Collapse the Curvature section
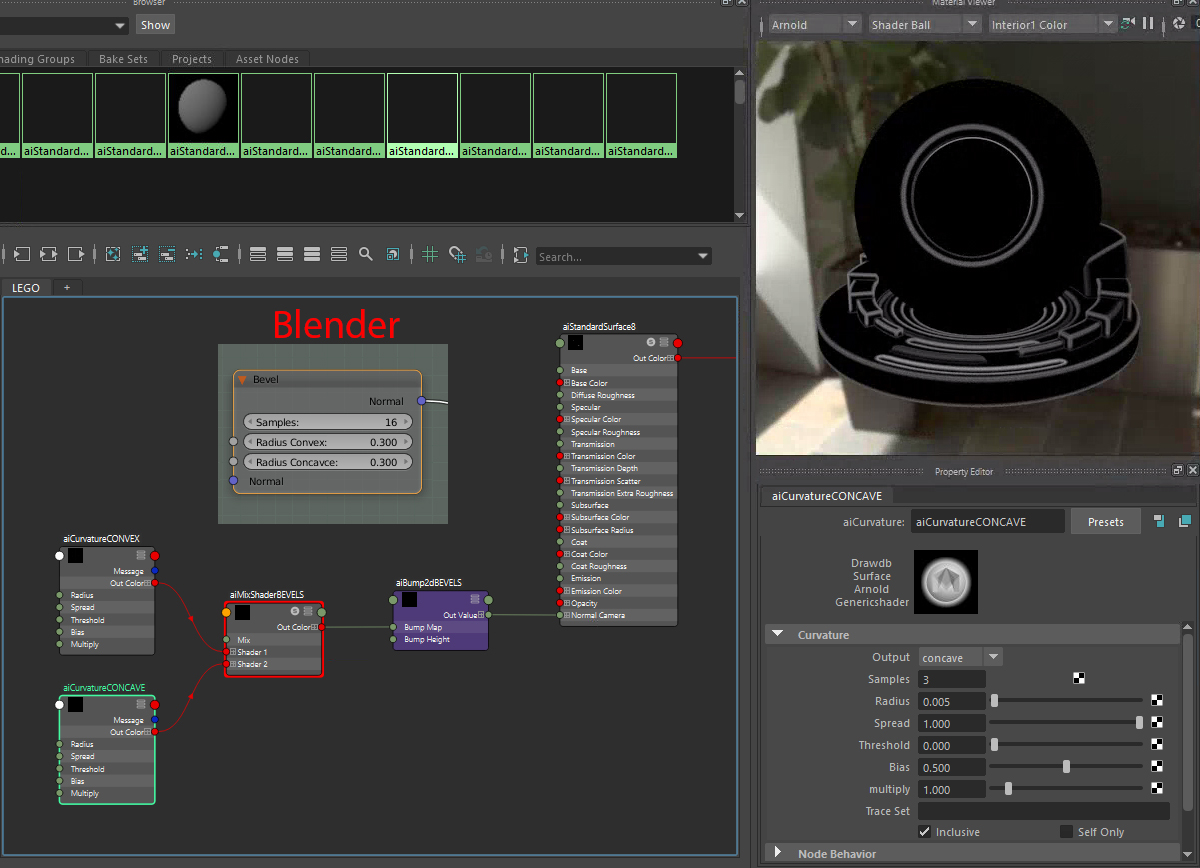This screenshot has width=1200, height=868. [777, 634]
